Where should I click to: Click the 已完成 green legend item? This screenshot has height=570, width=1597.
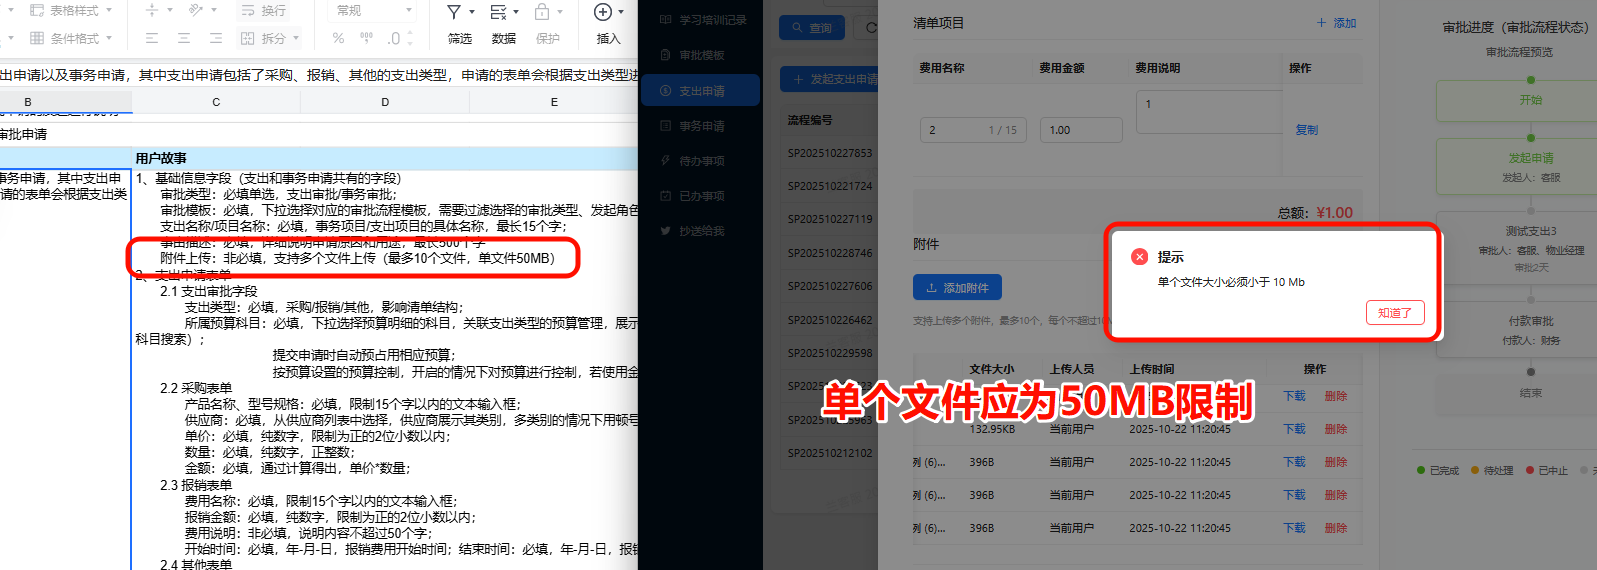coord(1438,470)
